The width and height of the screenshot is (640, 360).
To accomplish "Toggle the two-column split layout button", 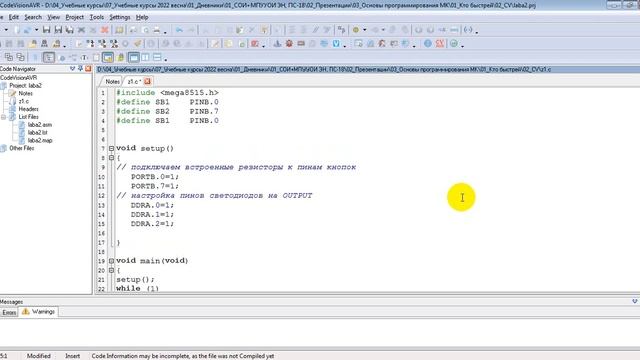I will tap(145, 57).
